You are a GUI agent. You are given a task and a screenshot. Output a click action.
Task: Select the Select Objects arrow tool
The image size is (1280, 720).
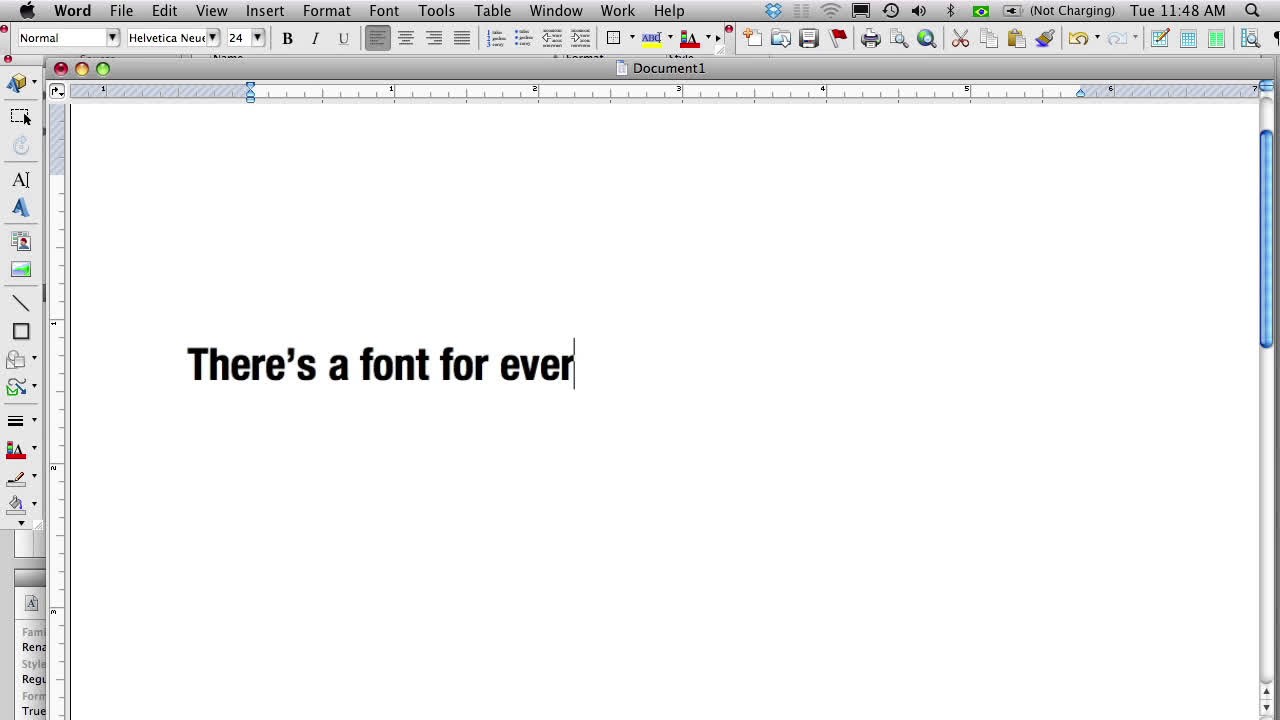click(21, 117)
